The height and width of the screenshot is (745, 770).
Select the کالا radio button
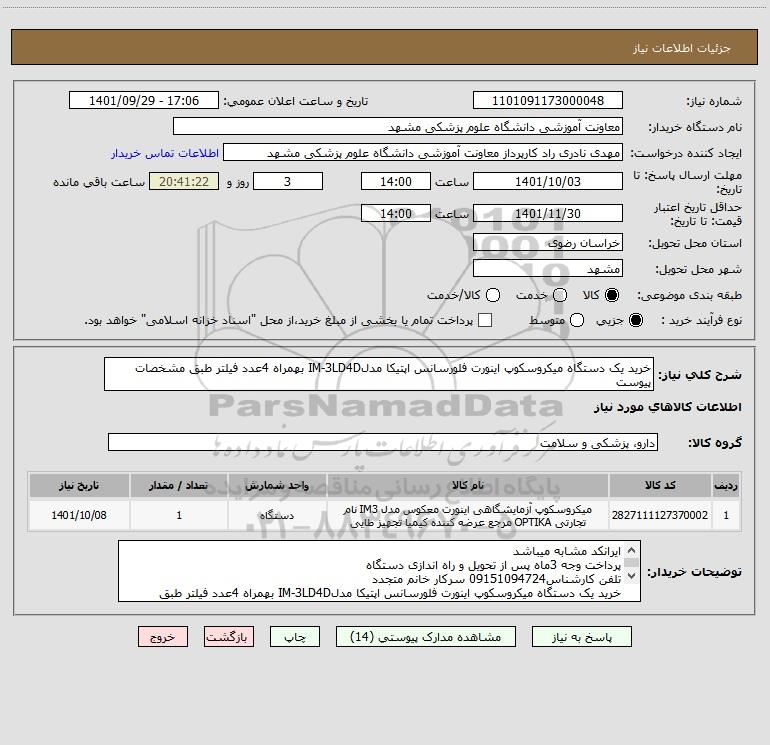612,295
